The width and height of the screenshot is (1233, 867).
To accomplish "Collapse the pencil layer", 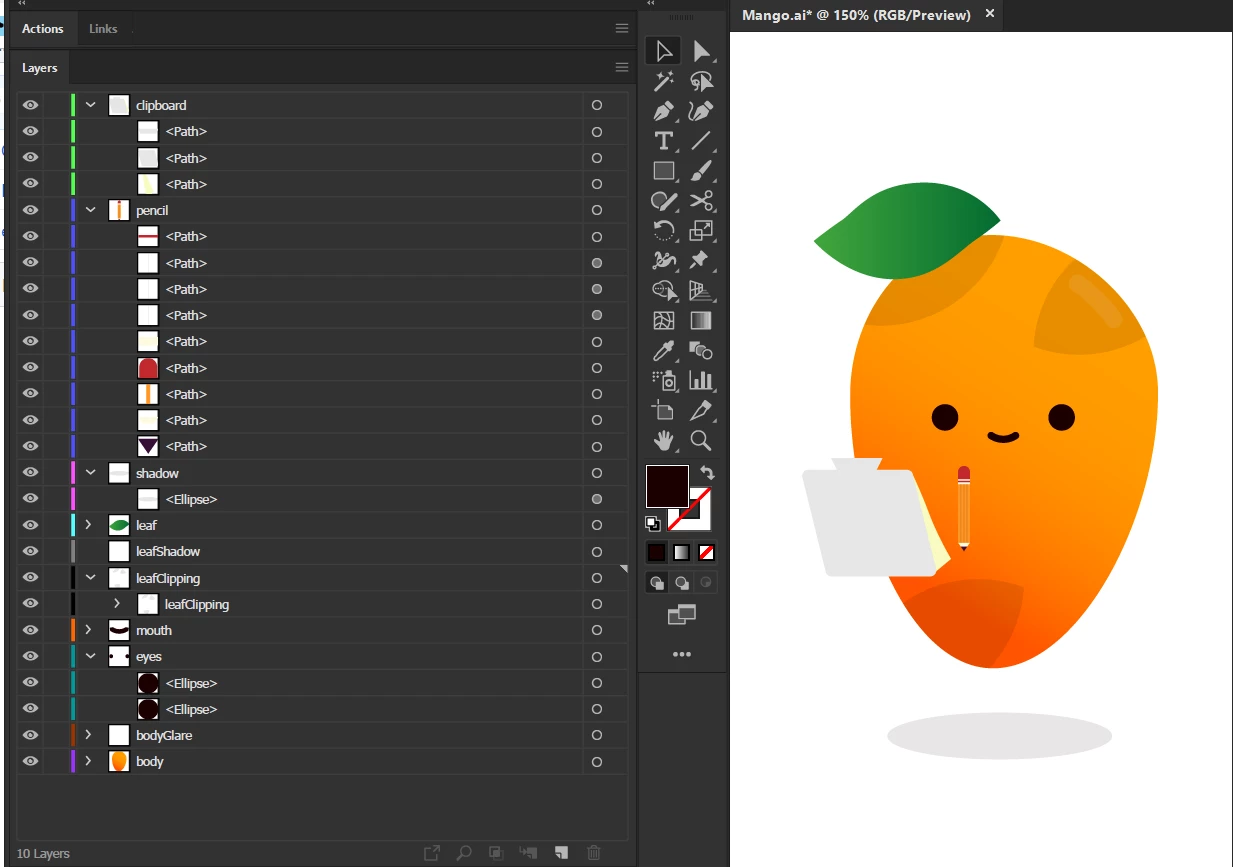I will click(x=91, y=210).
